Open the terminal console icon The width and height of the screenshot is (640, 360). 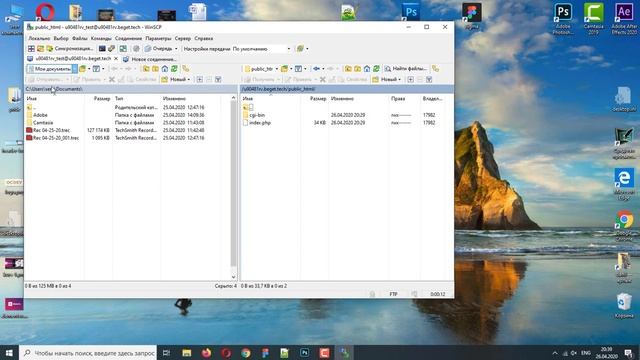pos(102,49)
